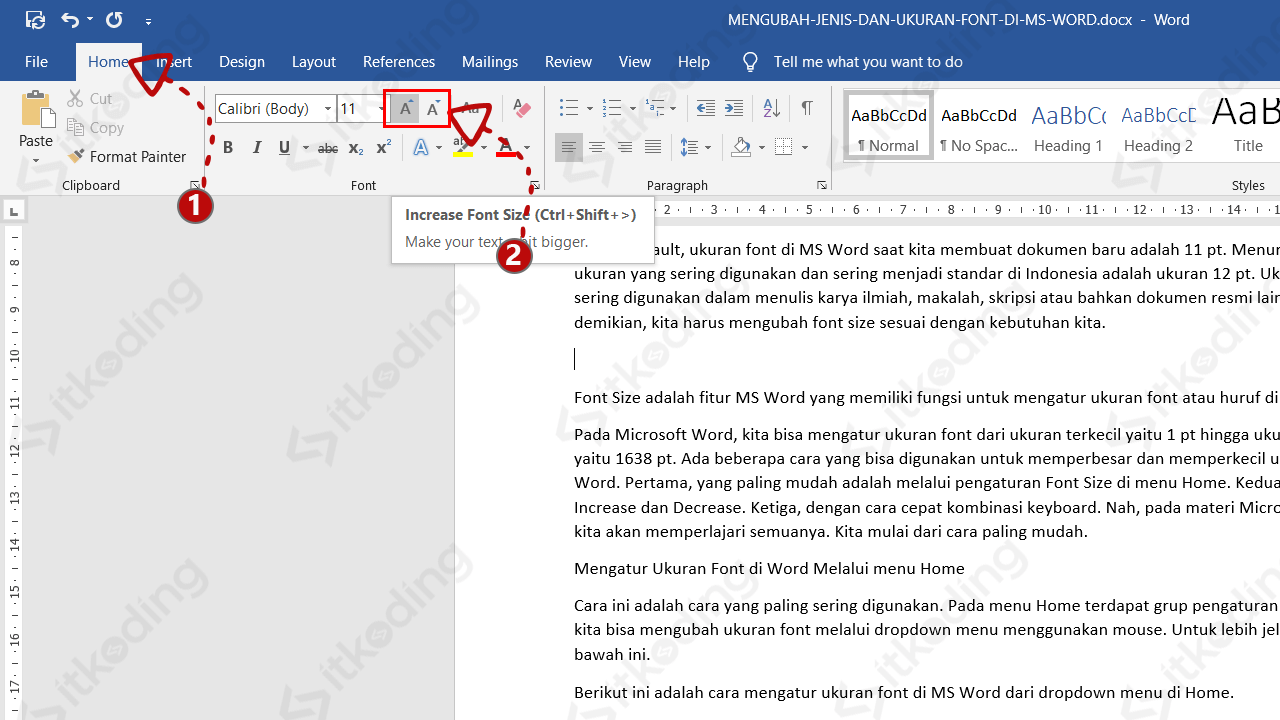Click the Cut button
1280x720 pixels.
91,98
